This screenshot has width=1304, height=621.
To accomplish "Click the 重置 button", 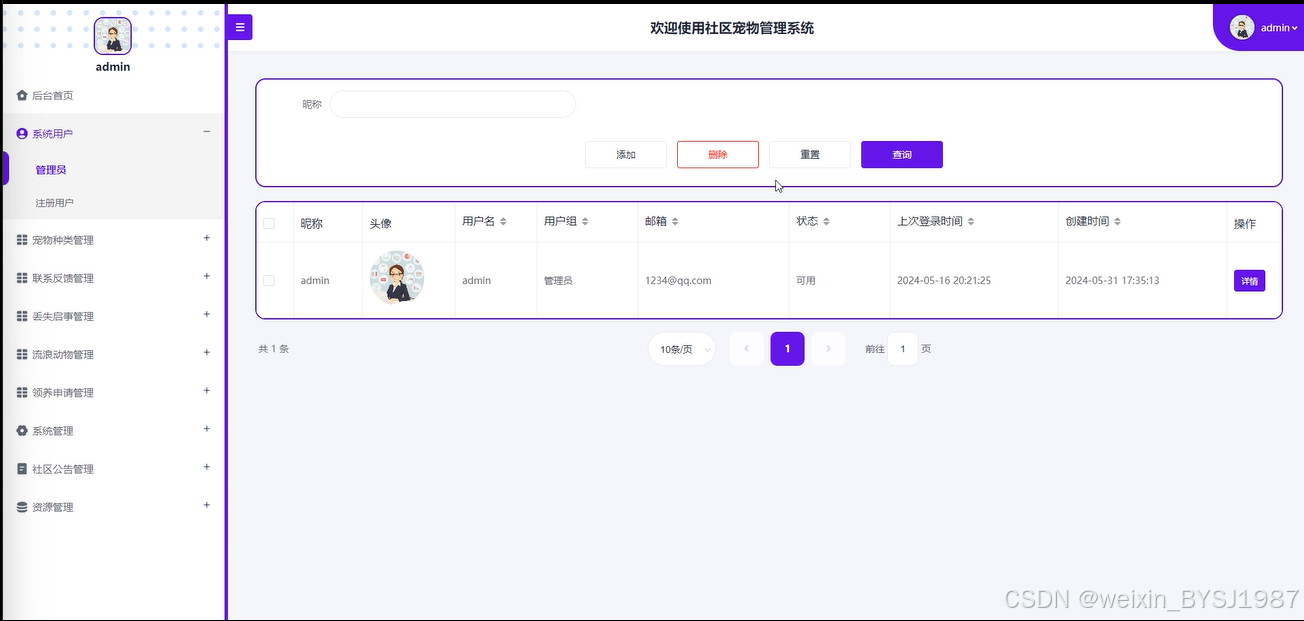I will 810,154.
